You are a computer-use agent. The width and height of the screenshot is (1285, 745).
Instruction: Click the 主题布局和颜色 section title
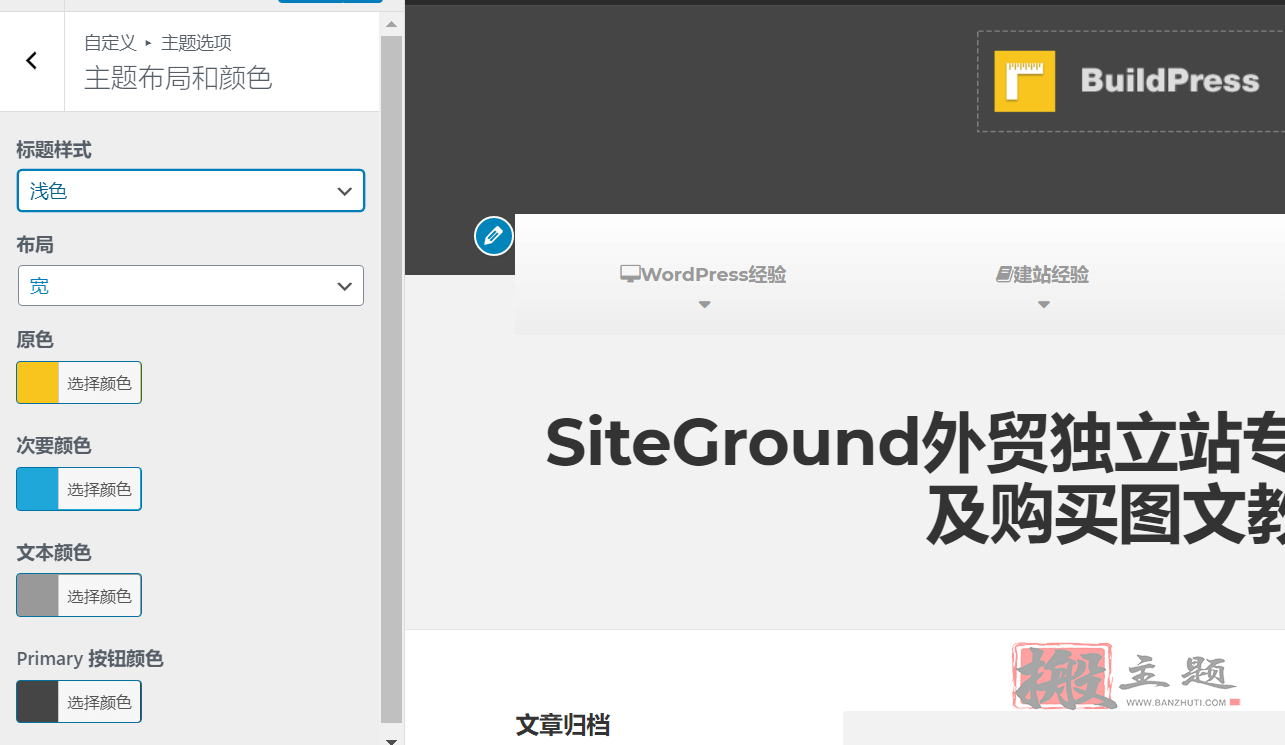[x=178, y=78]
